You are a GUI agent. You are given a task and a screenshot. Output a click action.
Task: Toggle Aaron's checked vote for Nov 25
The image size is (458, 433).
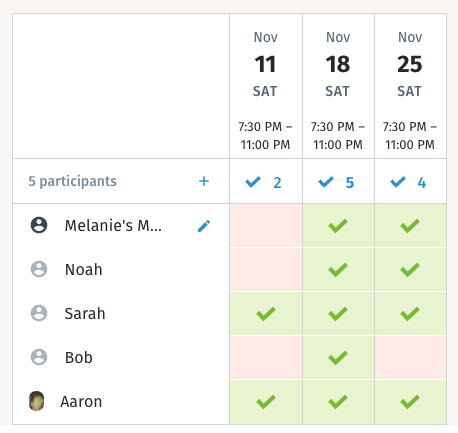tap(410, 402)
